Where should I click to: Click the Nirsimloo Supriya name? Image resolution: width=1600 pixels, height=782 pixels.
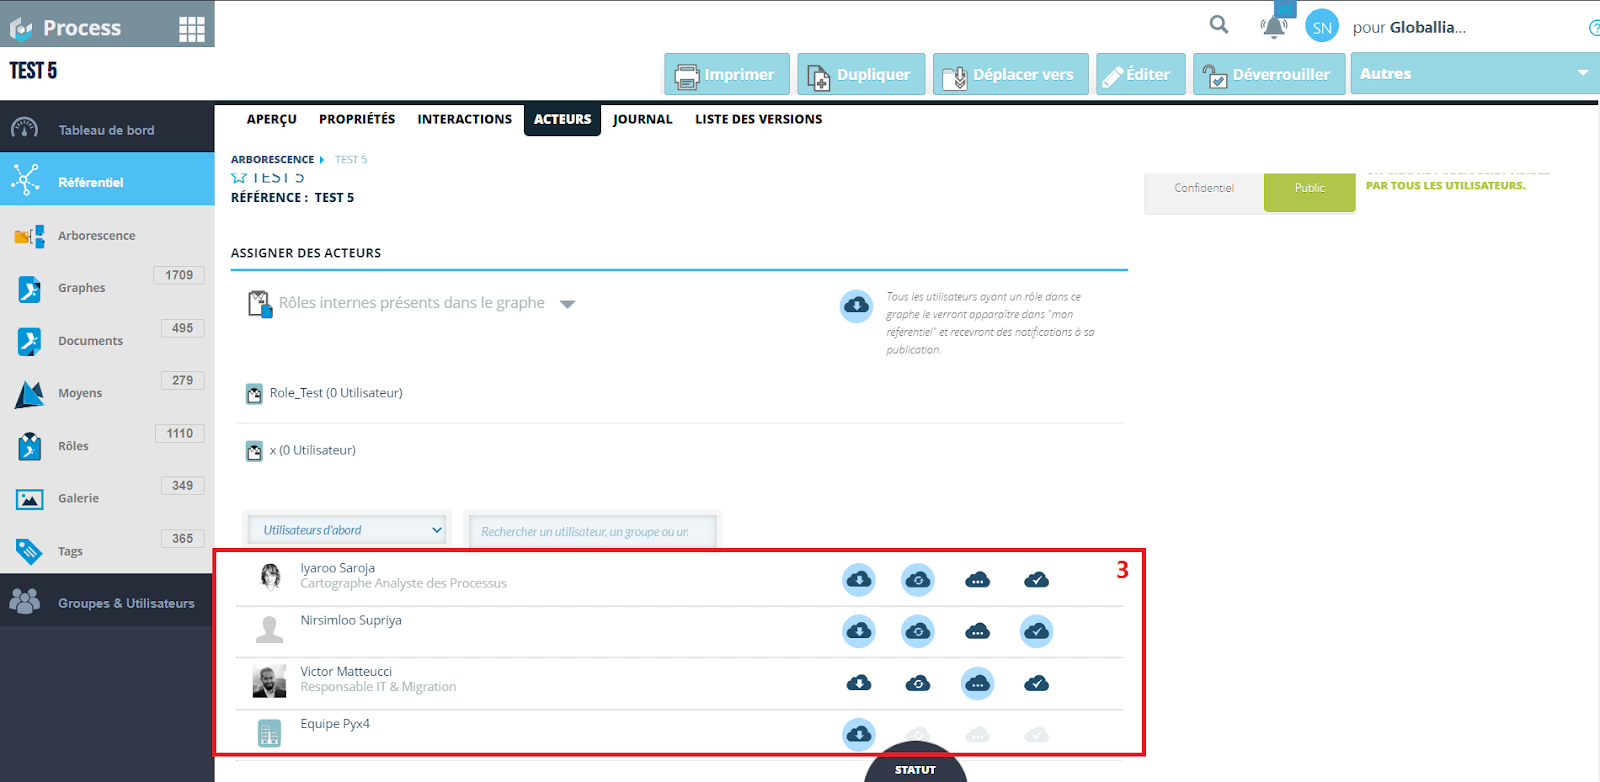point(351,620)
